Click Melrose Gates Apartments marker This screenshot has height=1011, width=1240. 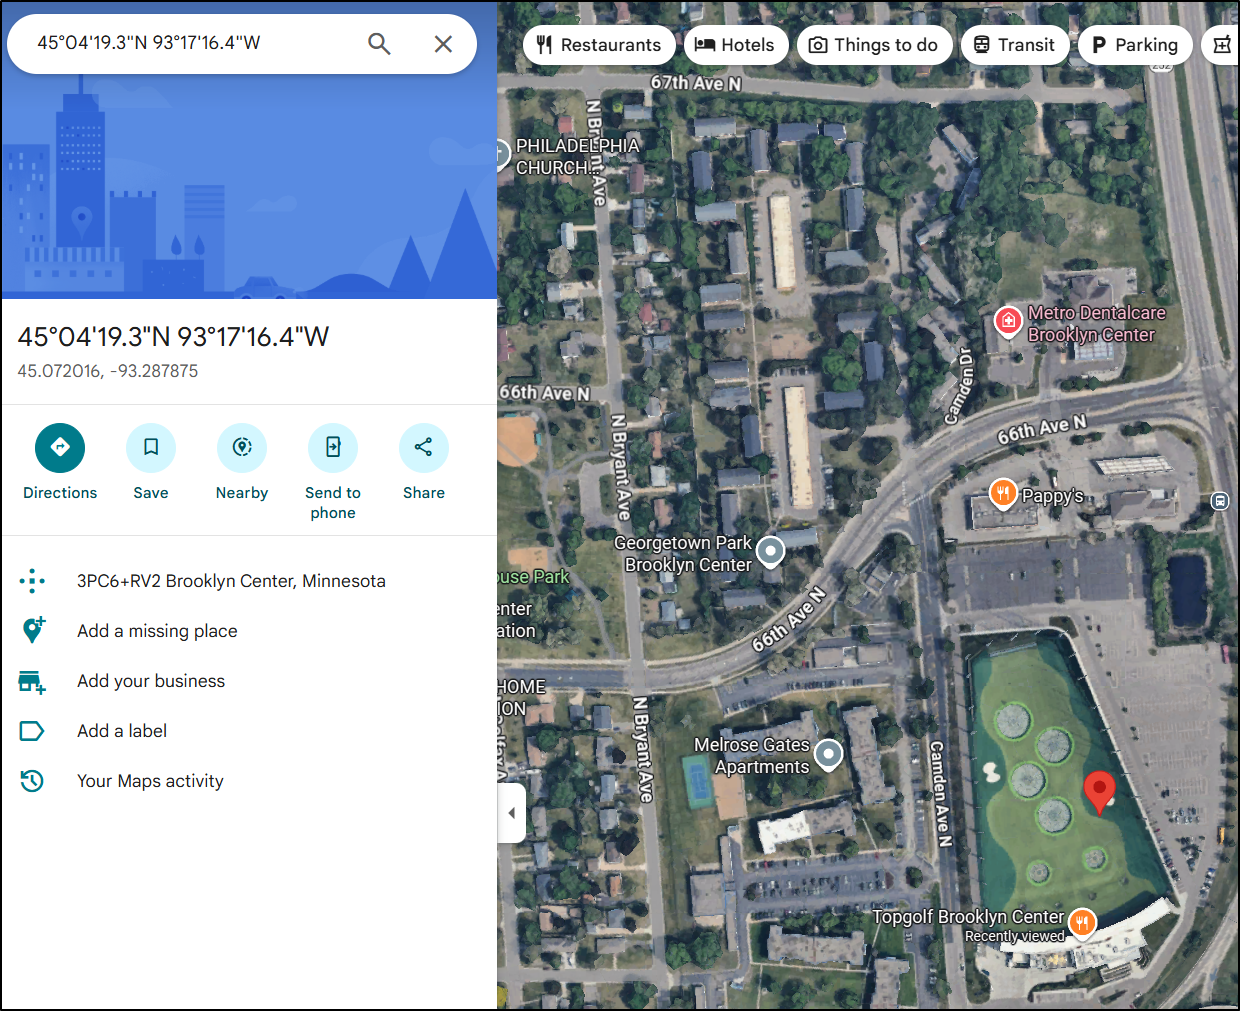[x=828, y=754]
